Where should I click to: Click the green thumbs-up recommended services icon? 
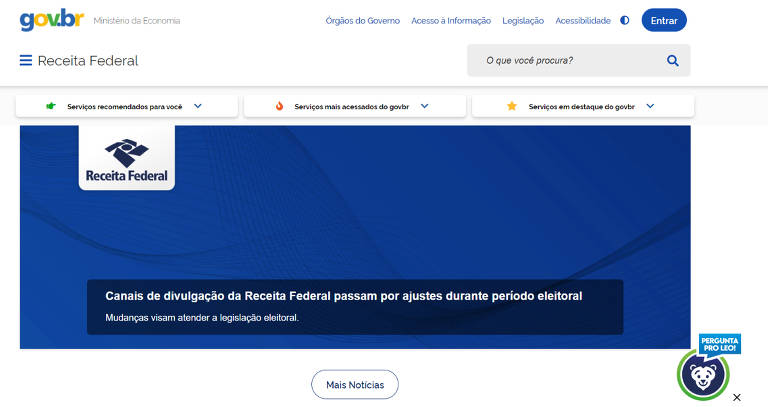(x=50, y=106)
